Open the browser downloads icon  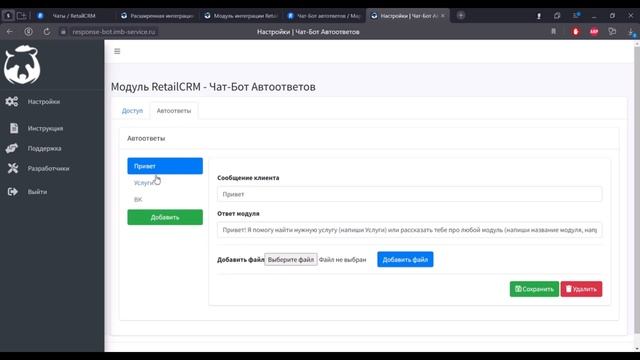click(631, 32)
